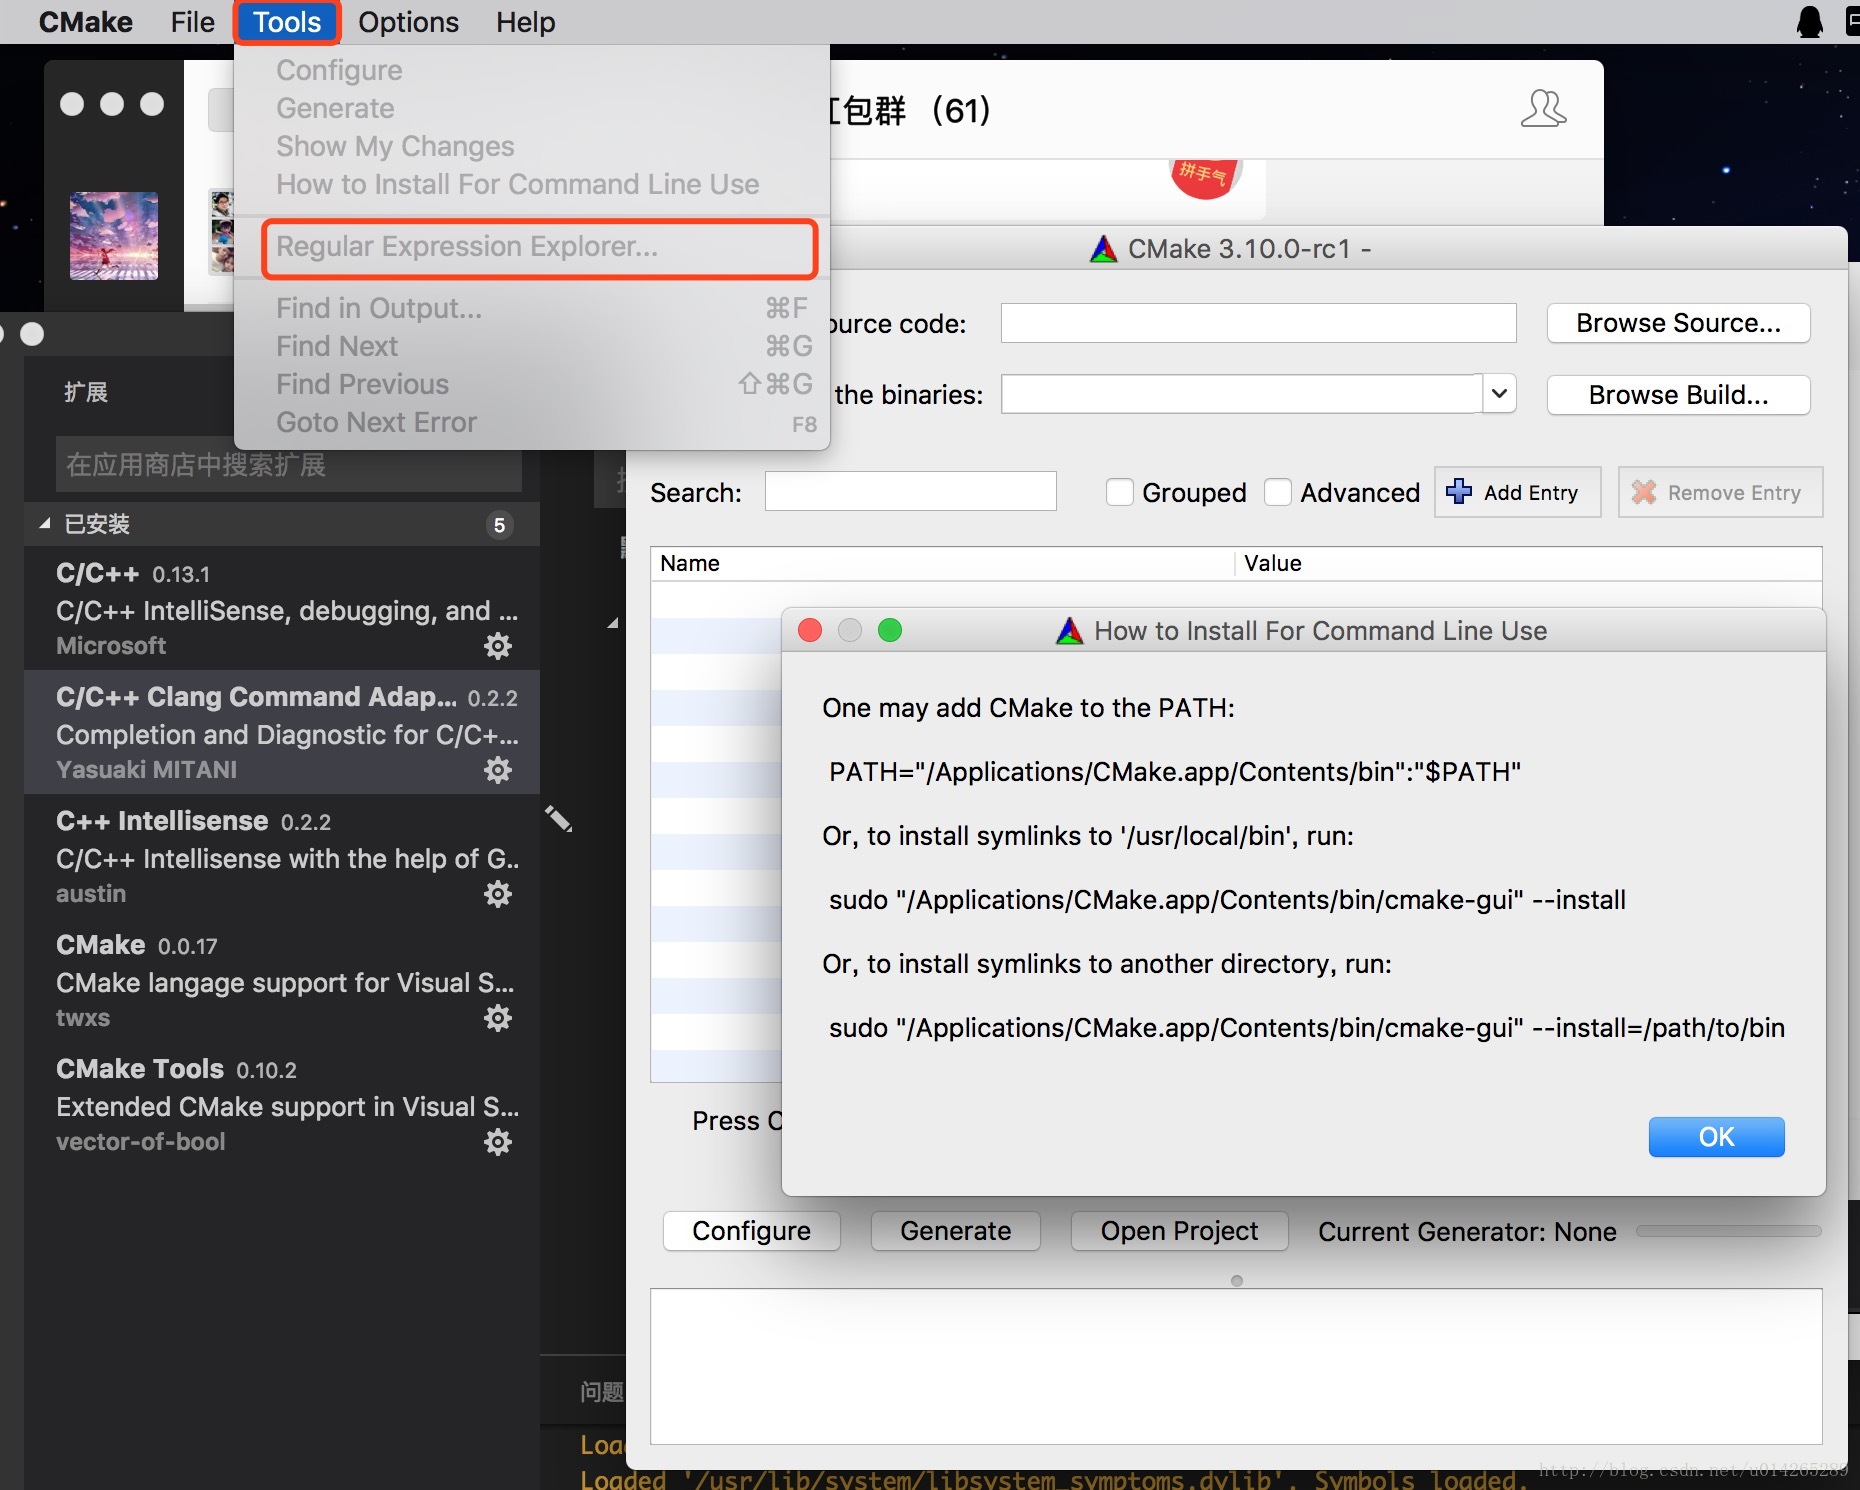Open the File menu

click(192, 22)
